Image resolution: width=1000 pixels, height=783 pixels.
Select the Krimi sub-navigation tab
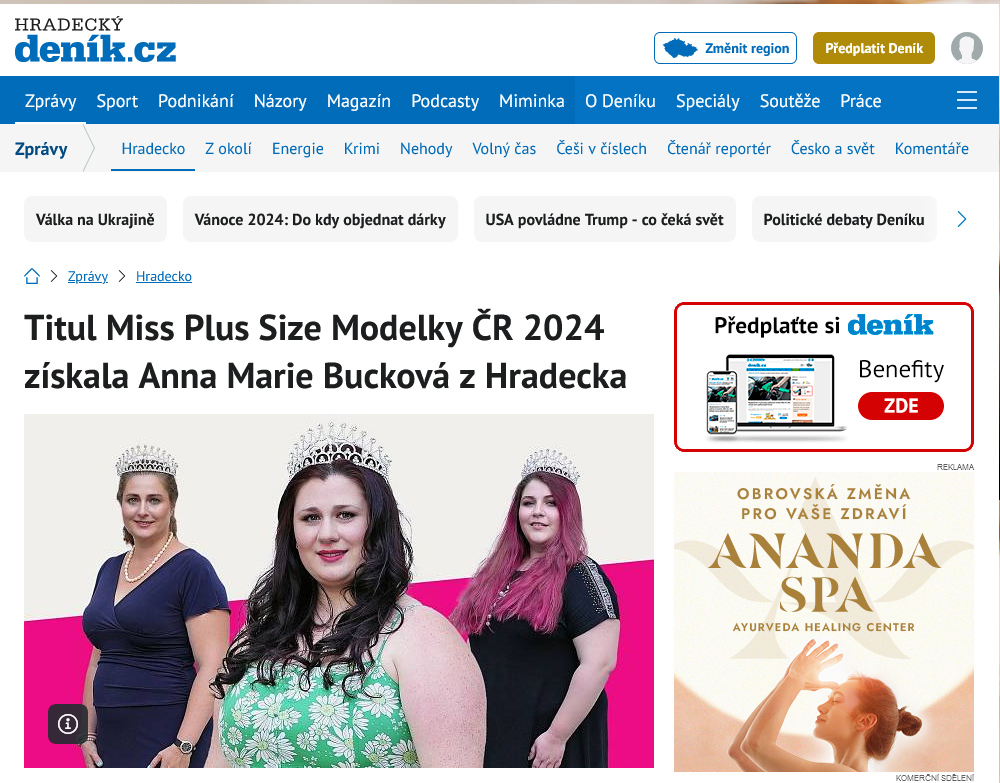362,149
